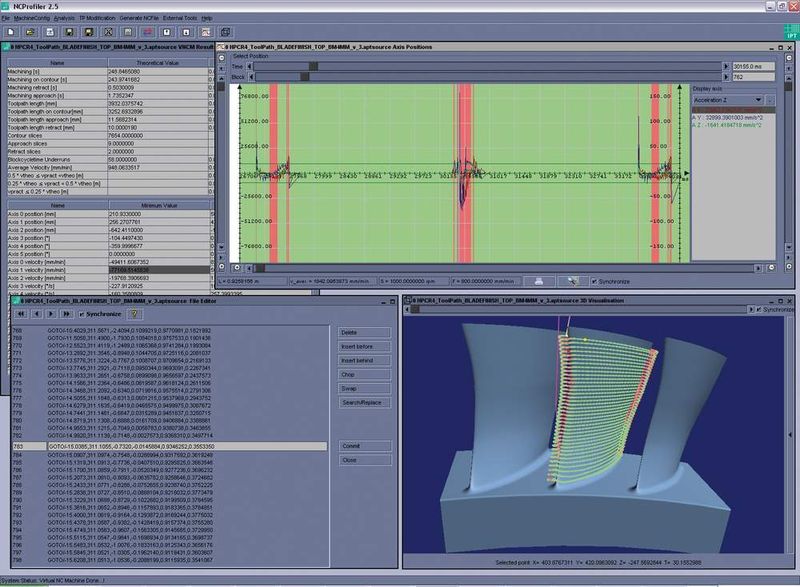Screen dimensions: 800x587
Task: Click the 3D Visualisation top slider thumb
Action: coord(415,309)
